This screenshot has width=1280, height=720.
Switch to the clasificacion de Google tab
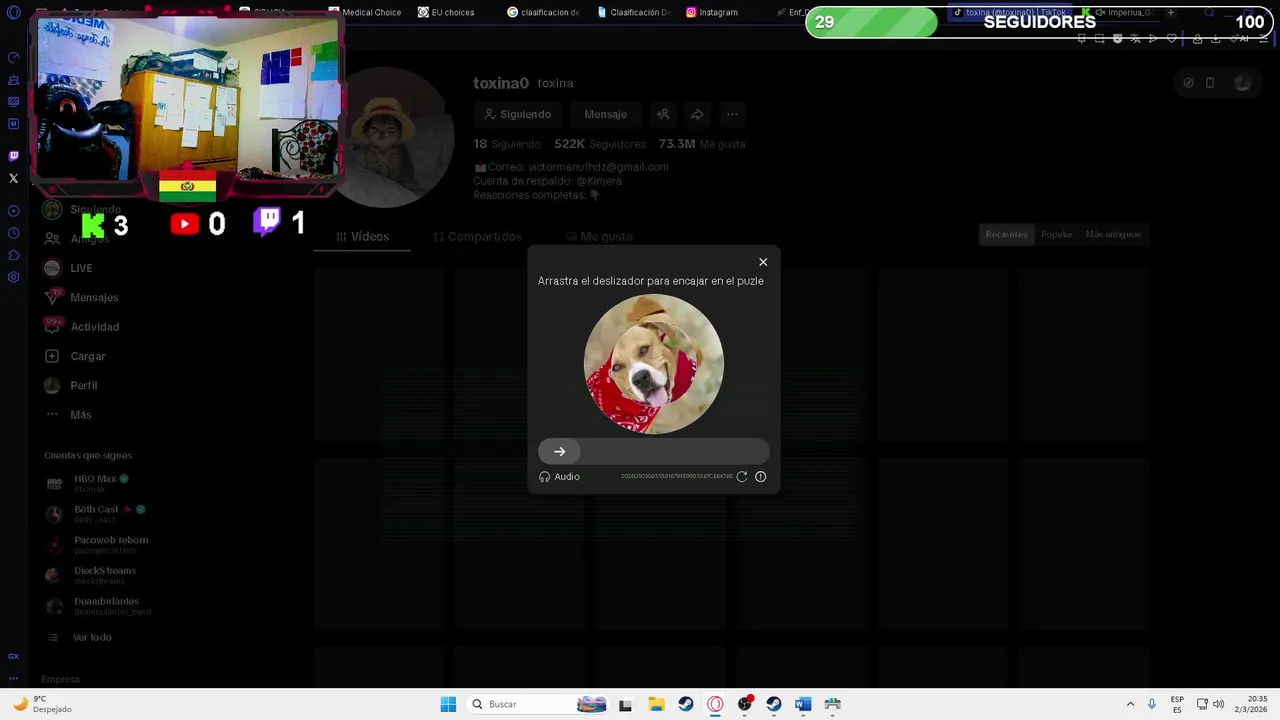click(x=543, y=12)
